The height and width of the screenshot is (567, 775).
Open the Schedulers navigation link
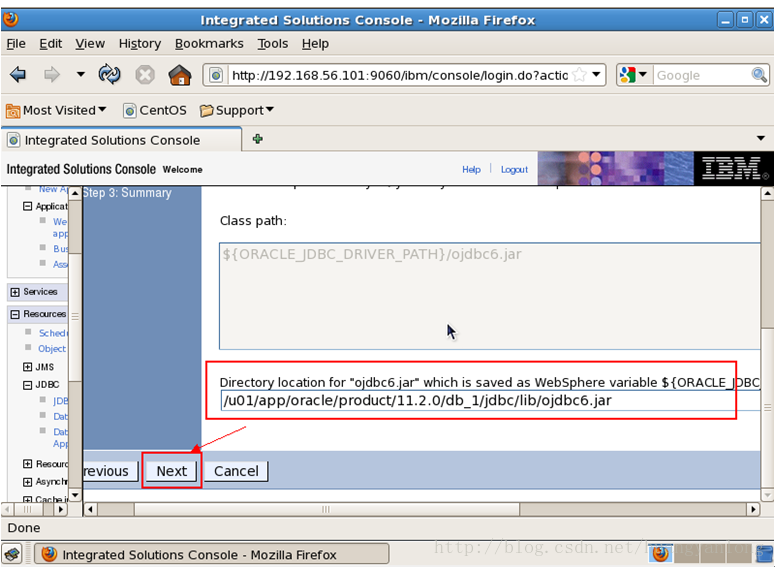(53, 333)
